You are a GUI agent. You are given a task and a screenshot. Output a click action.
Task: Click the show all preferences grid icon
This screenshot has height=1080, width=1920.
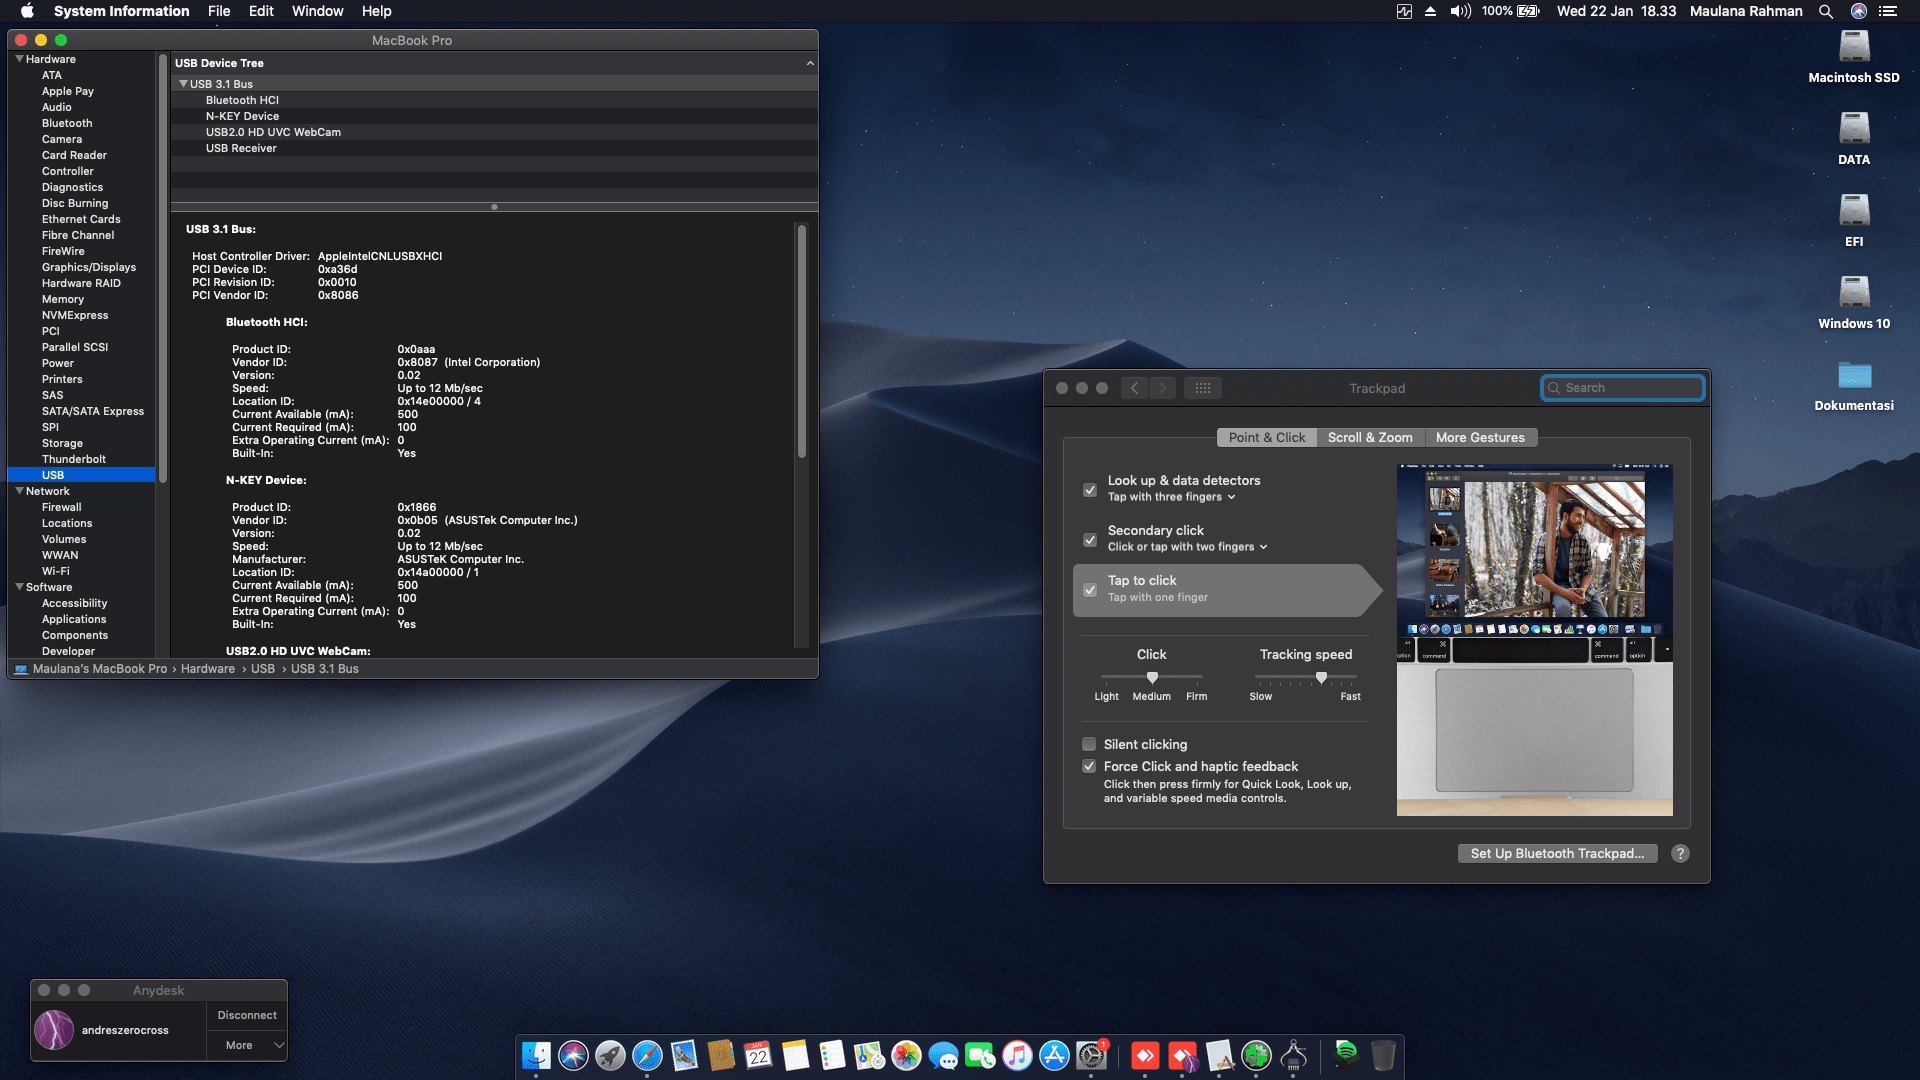click(1202, 388)
